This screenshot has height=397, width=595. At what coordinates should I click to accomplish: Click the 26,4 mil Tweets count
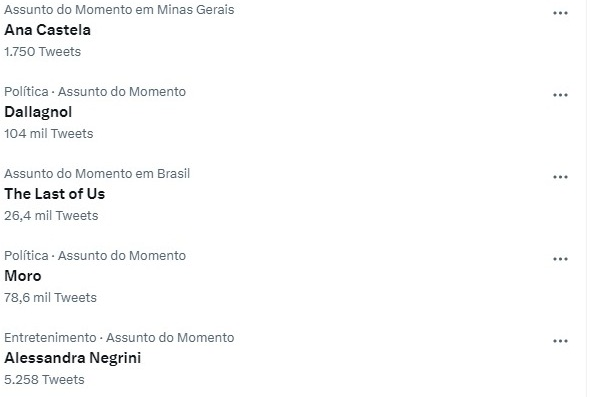tap(51, 216)
